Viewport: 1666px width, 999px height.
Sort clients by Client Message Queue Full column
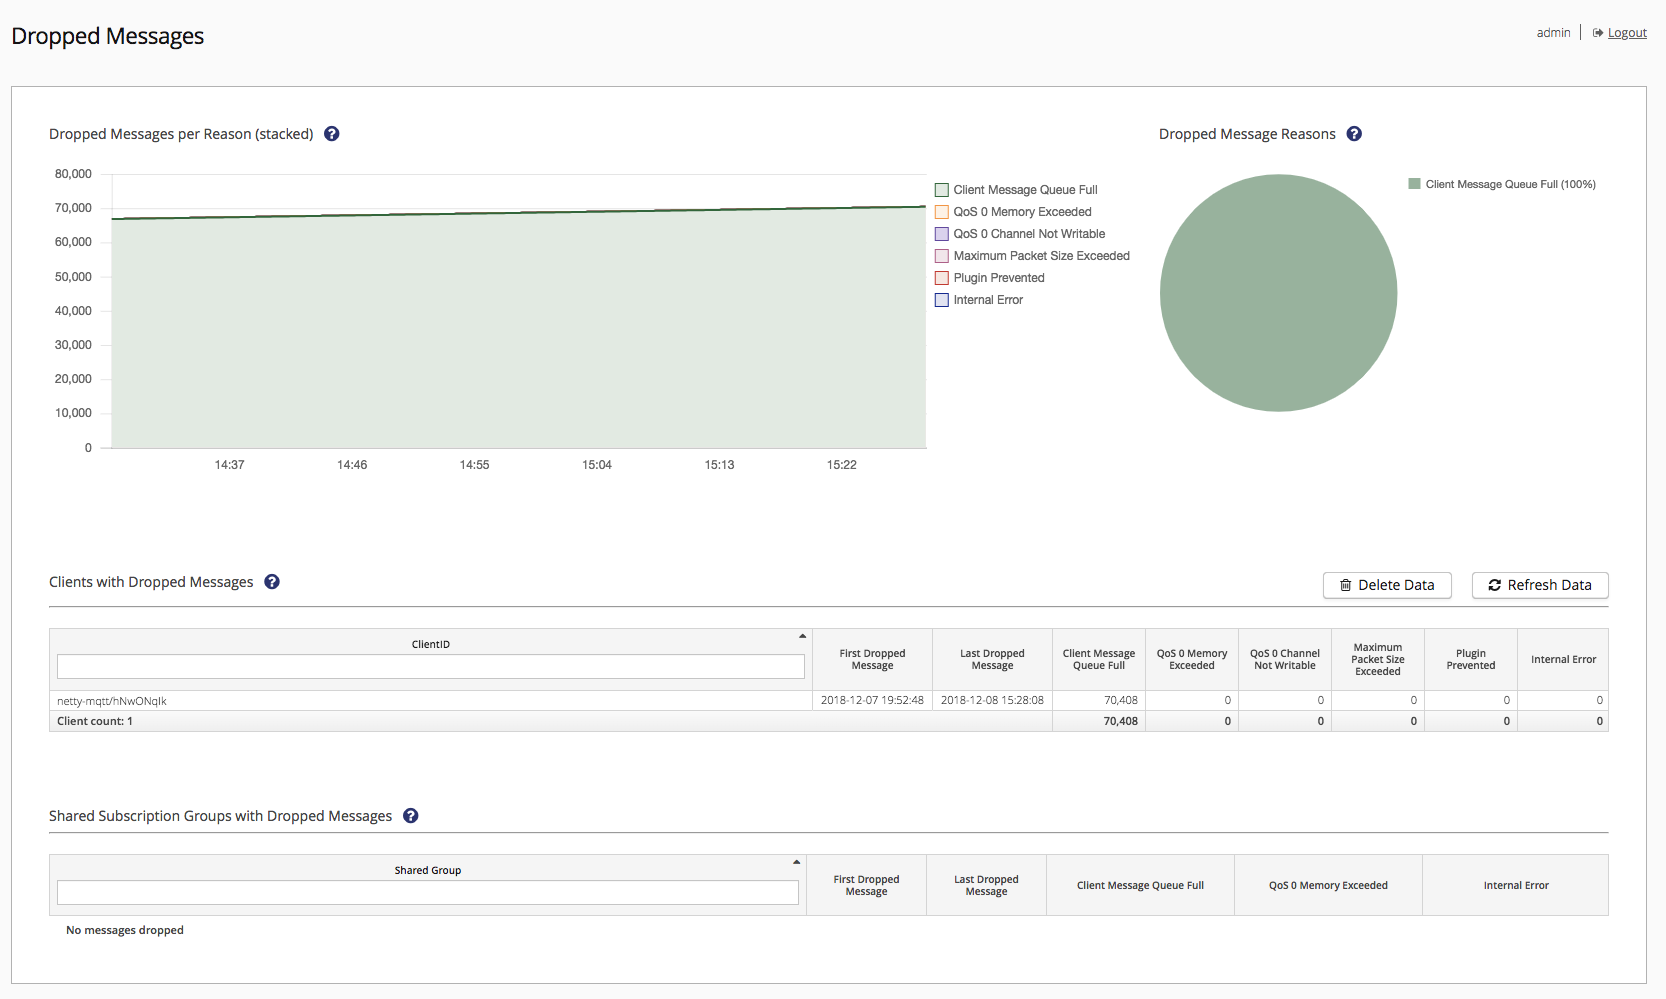pyautogui.click(x=1099, y=660)
